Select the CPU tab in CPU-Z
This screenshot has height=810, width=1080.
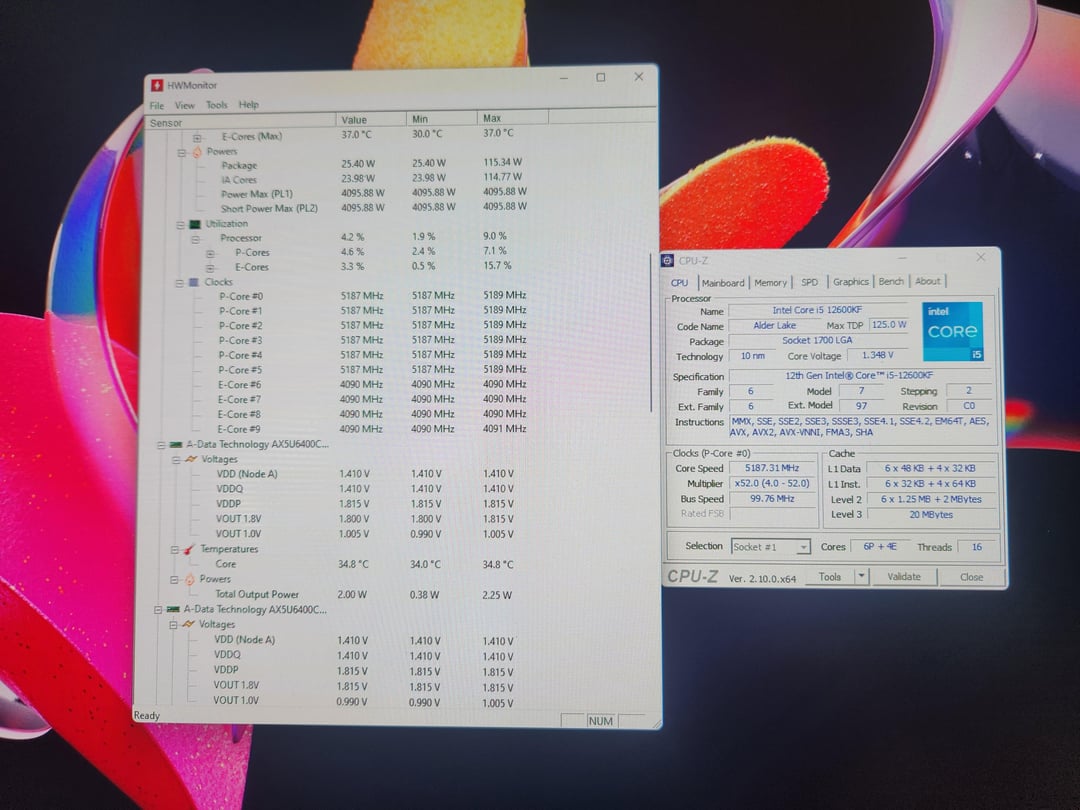coord(680,282)
